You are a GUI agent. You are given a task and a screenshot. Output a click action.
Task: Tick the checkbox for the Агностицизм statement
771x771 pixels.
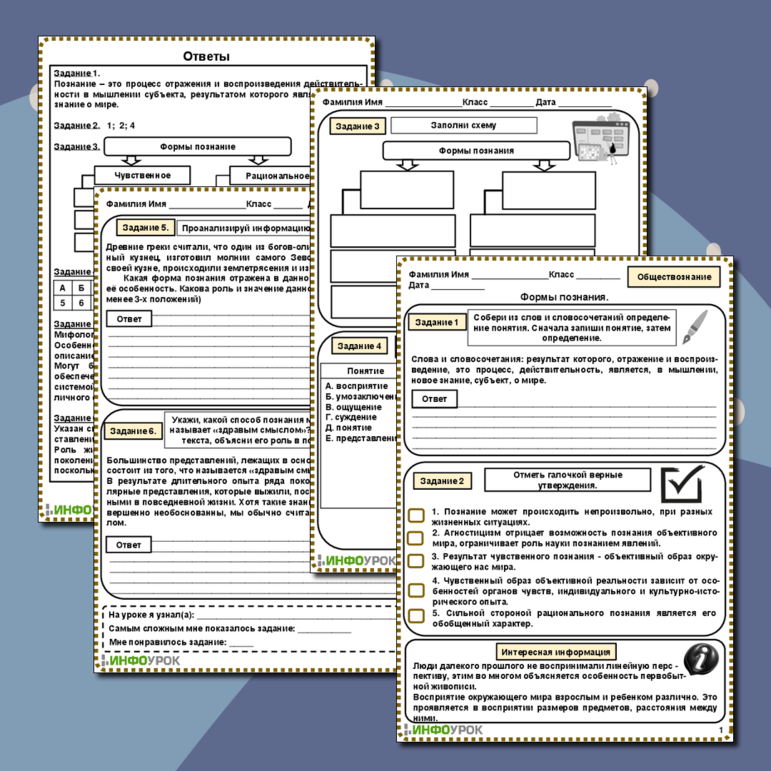point(416,537)
